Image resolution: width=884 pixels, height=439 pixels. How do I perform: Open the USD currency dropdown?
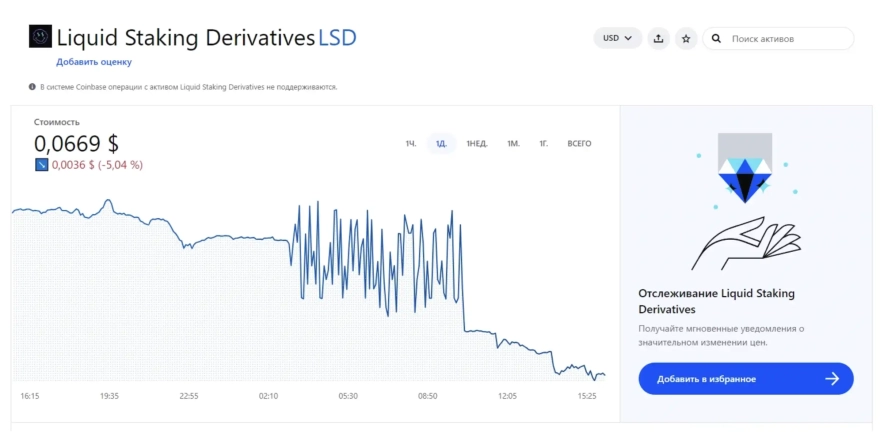pyautogui.click(x=617, y=39)
